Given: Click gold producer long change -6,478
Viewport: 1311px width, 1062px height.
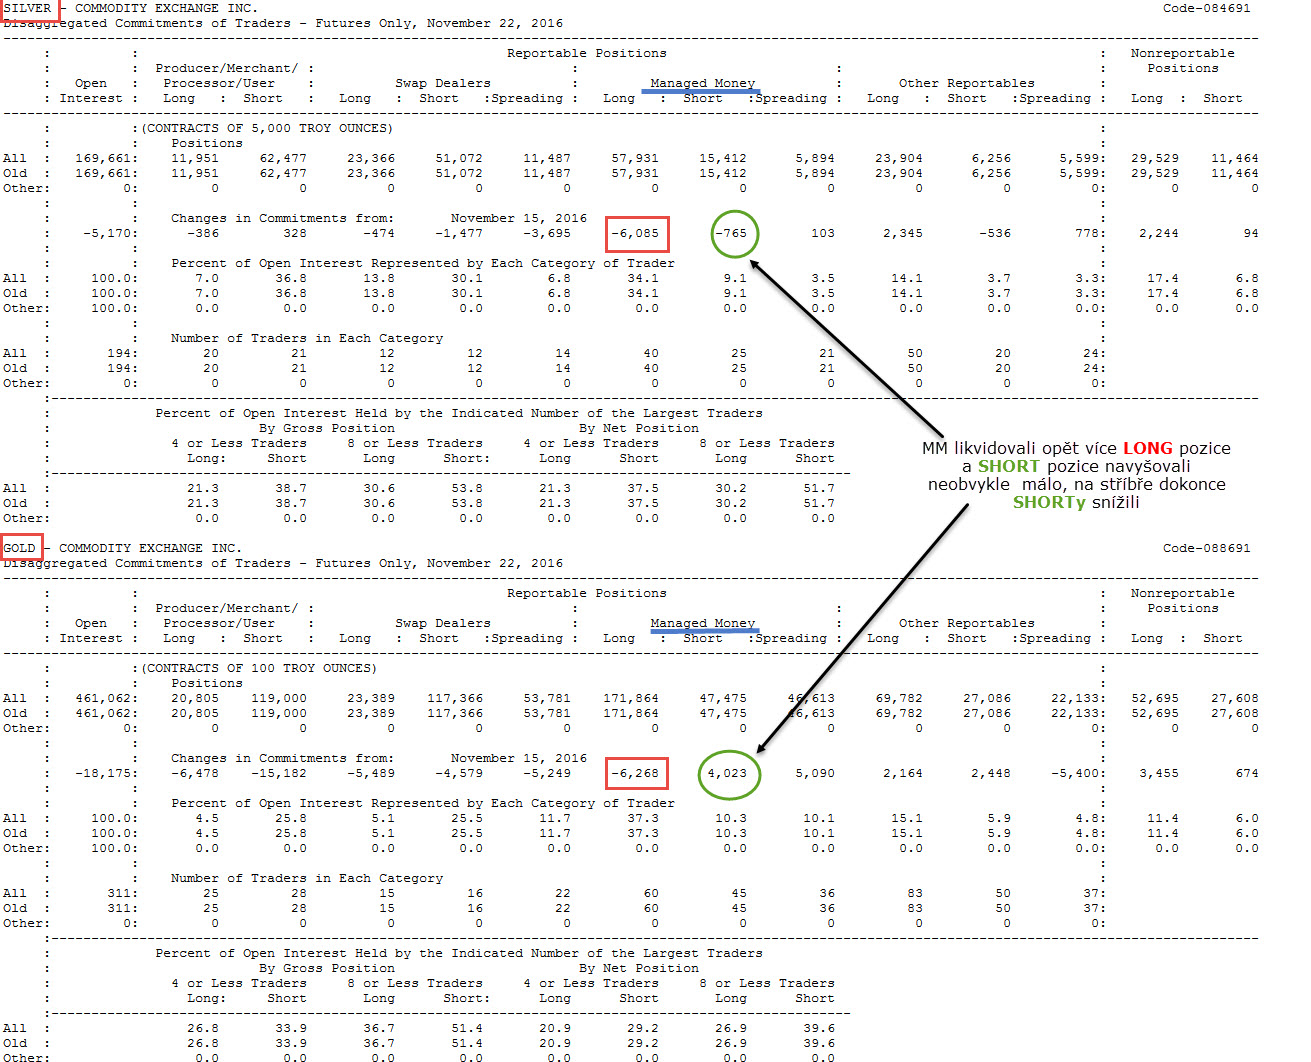Looking at the screenshot, I should 194,773.
